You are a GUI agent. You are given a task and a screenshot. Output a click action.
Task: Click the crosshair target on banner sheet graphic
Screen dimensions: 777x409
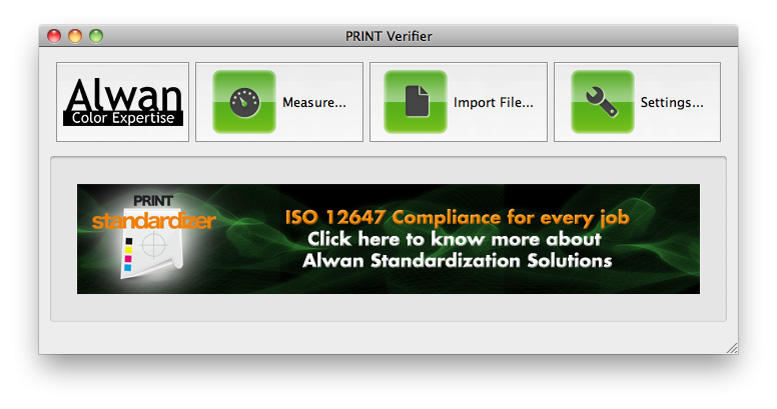[x=153, y=247]
